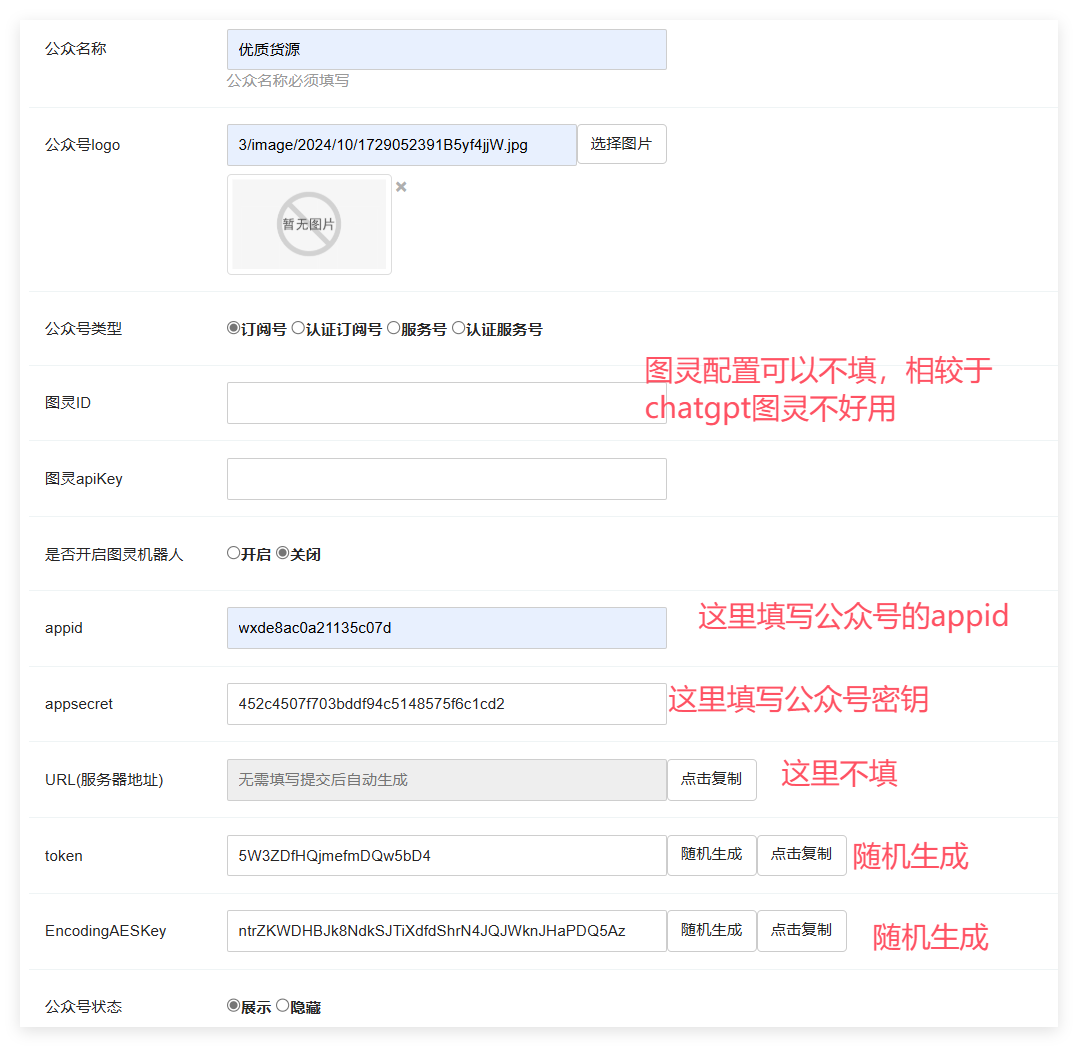Click the appid field with wxde8ac0a21135c07d
This screenshot has width=1078, height=1047.
(447, 628)
